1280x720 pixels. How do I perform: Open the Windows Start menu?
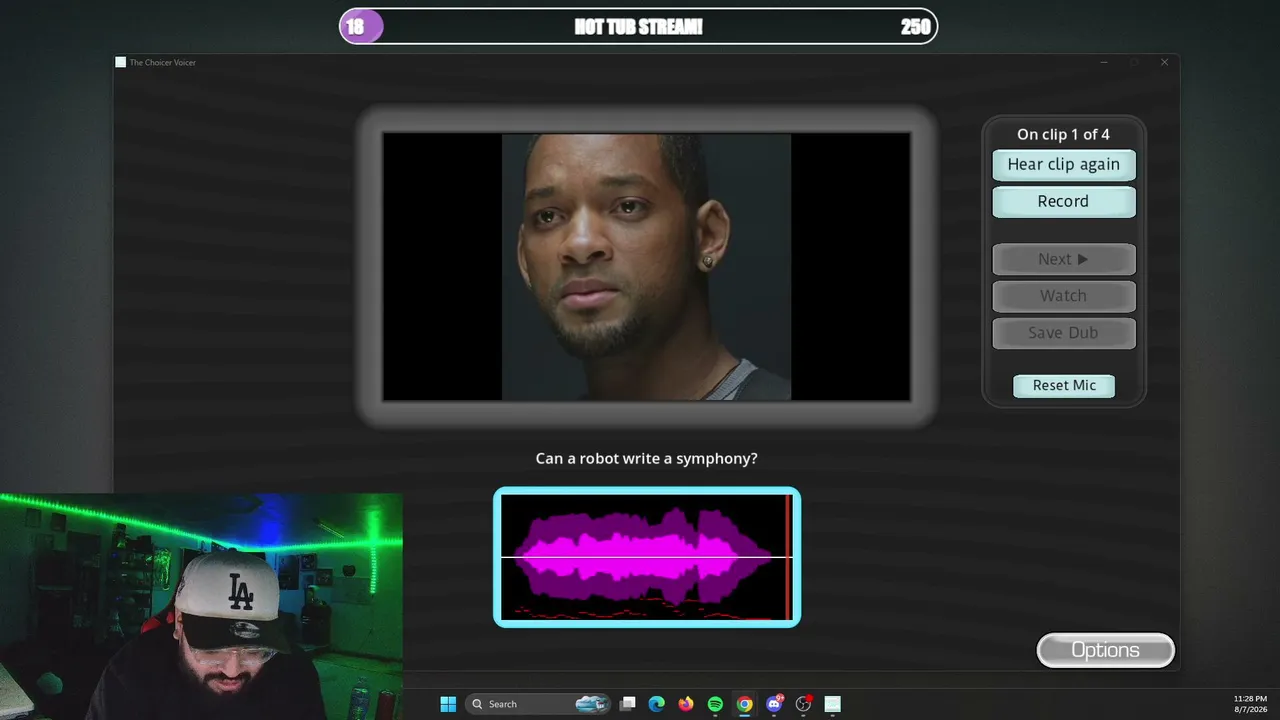tap(448, 704)
